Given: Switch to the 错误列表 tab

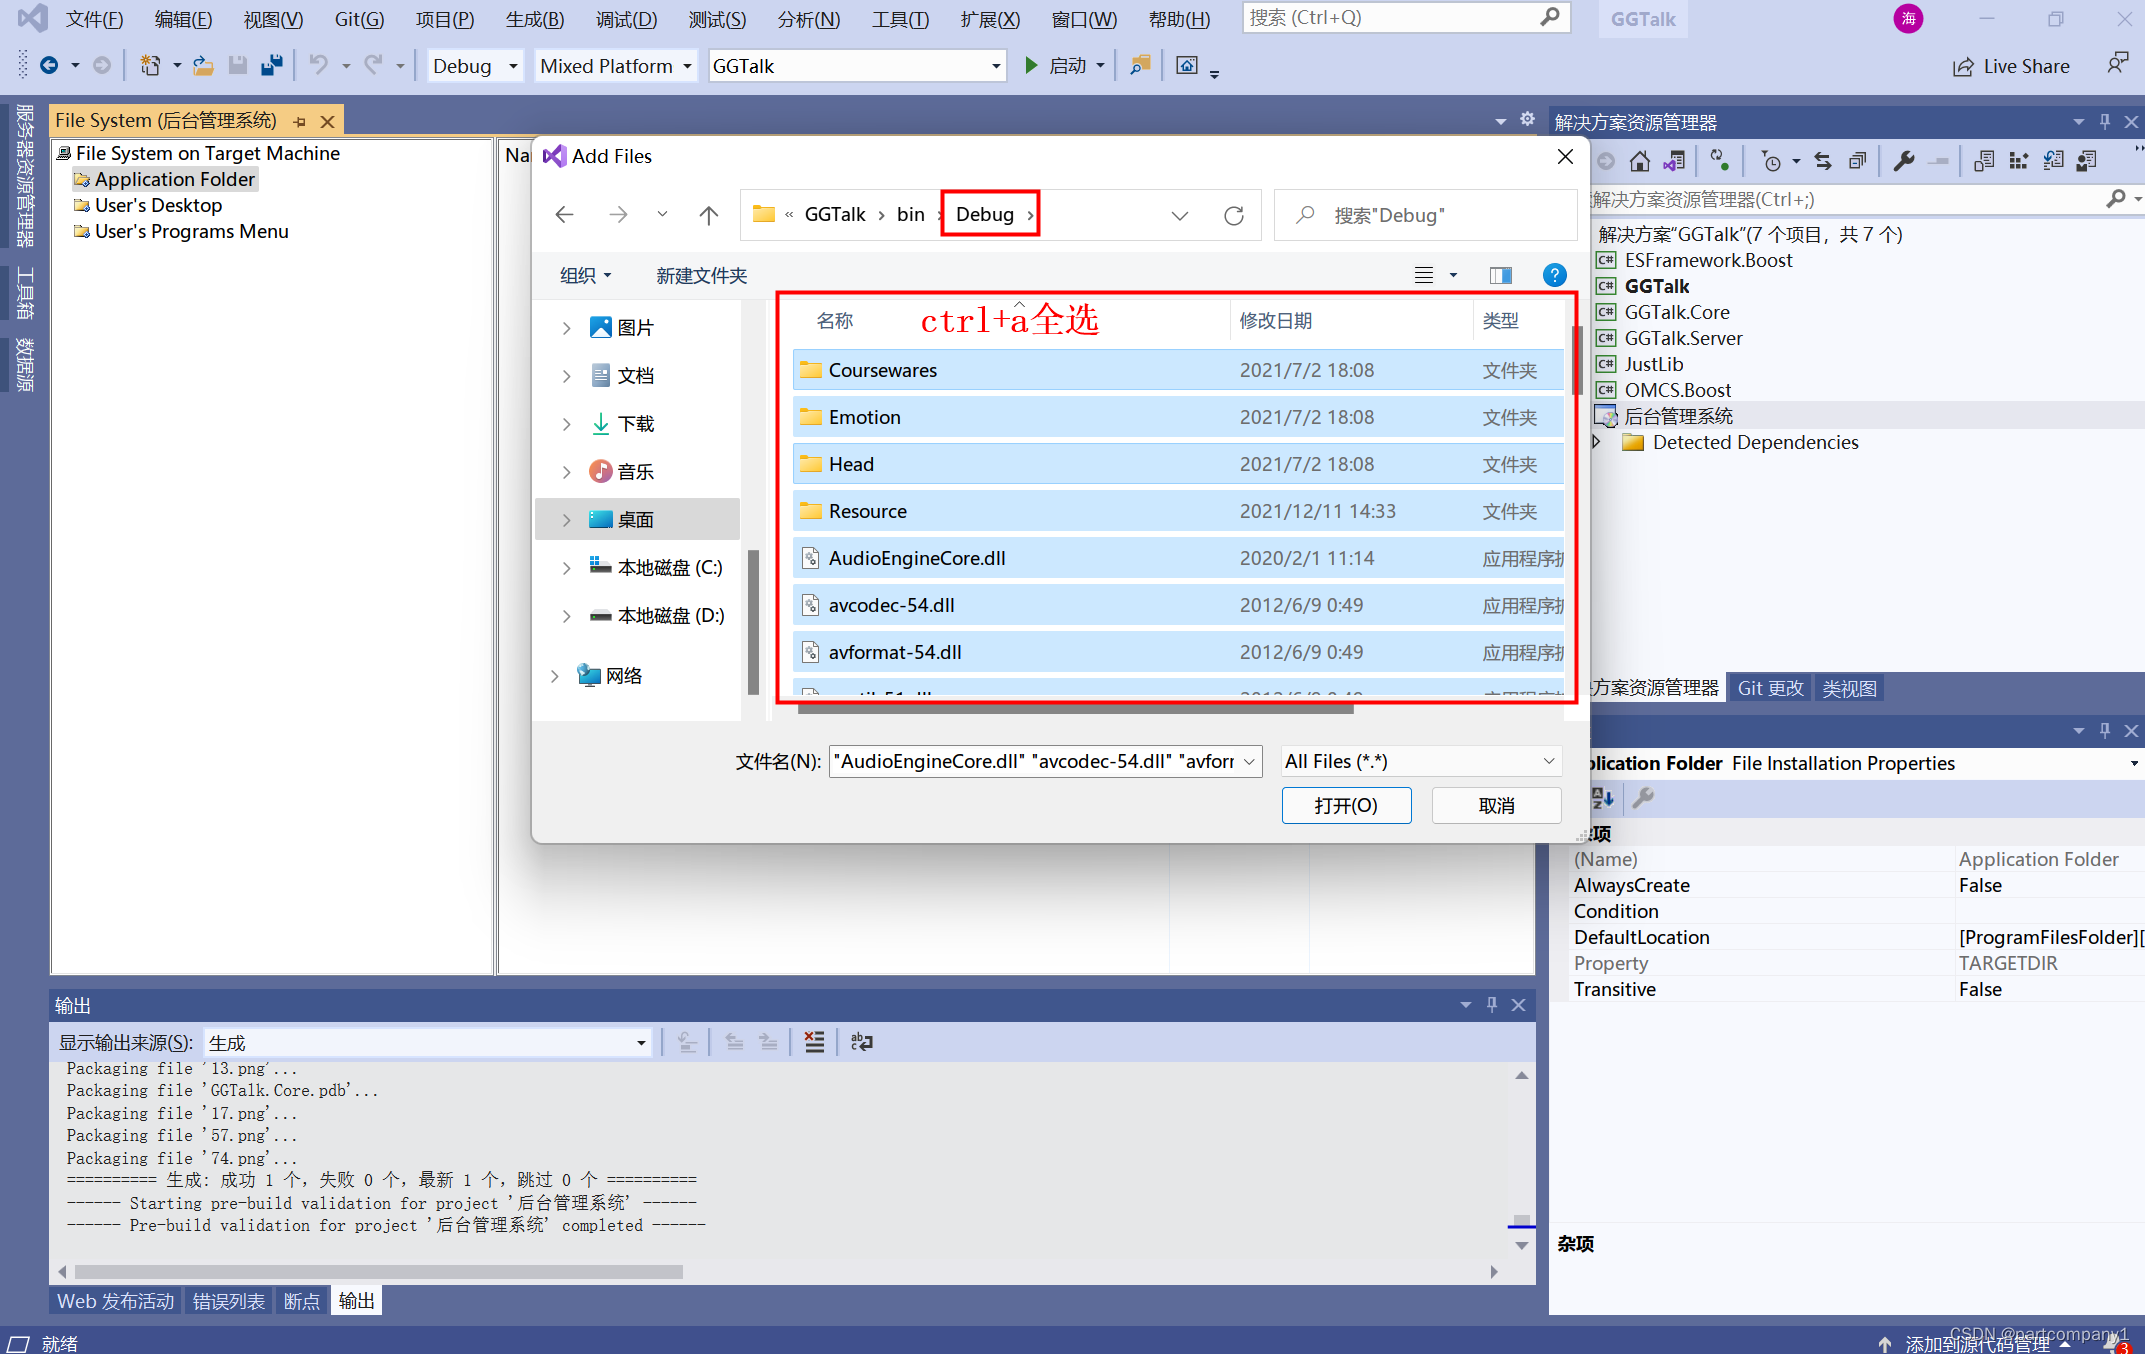Looking at the screenshot, I should (229, 1301).
